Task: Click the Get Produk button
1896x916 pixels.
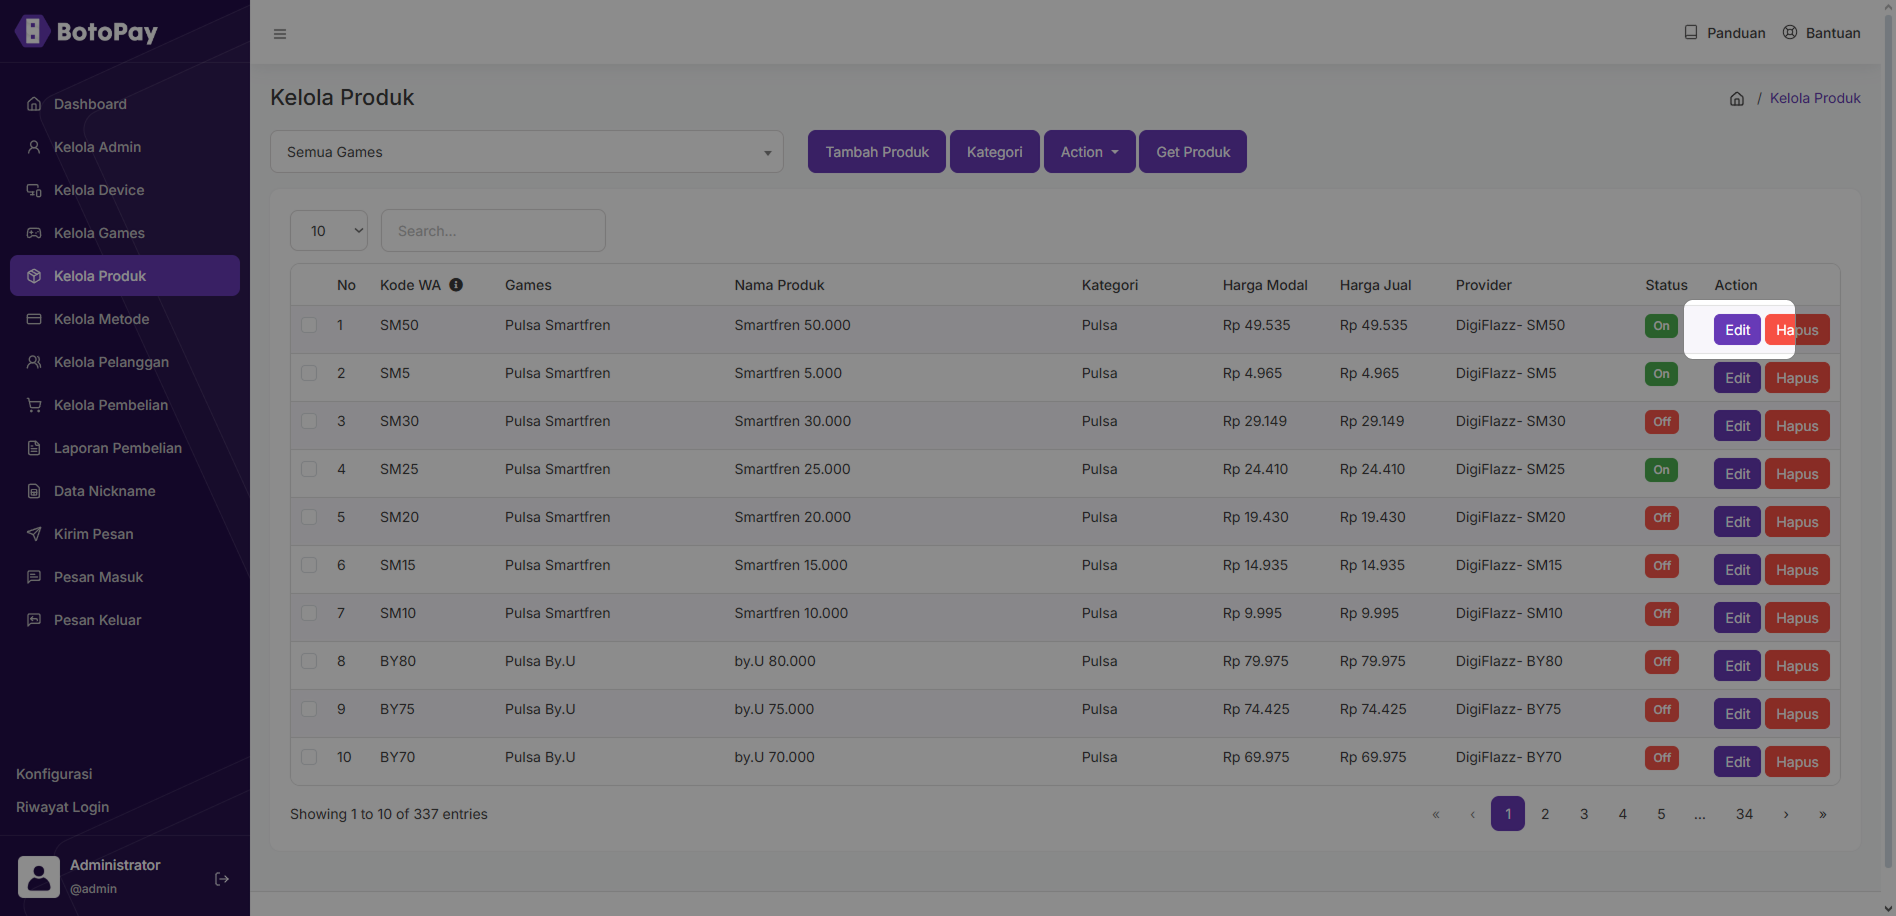Action: (x=1193, y=152)
